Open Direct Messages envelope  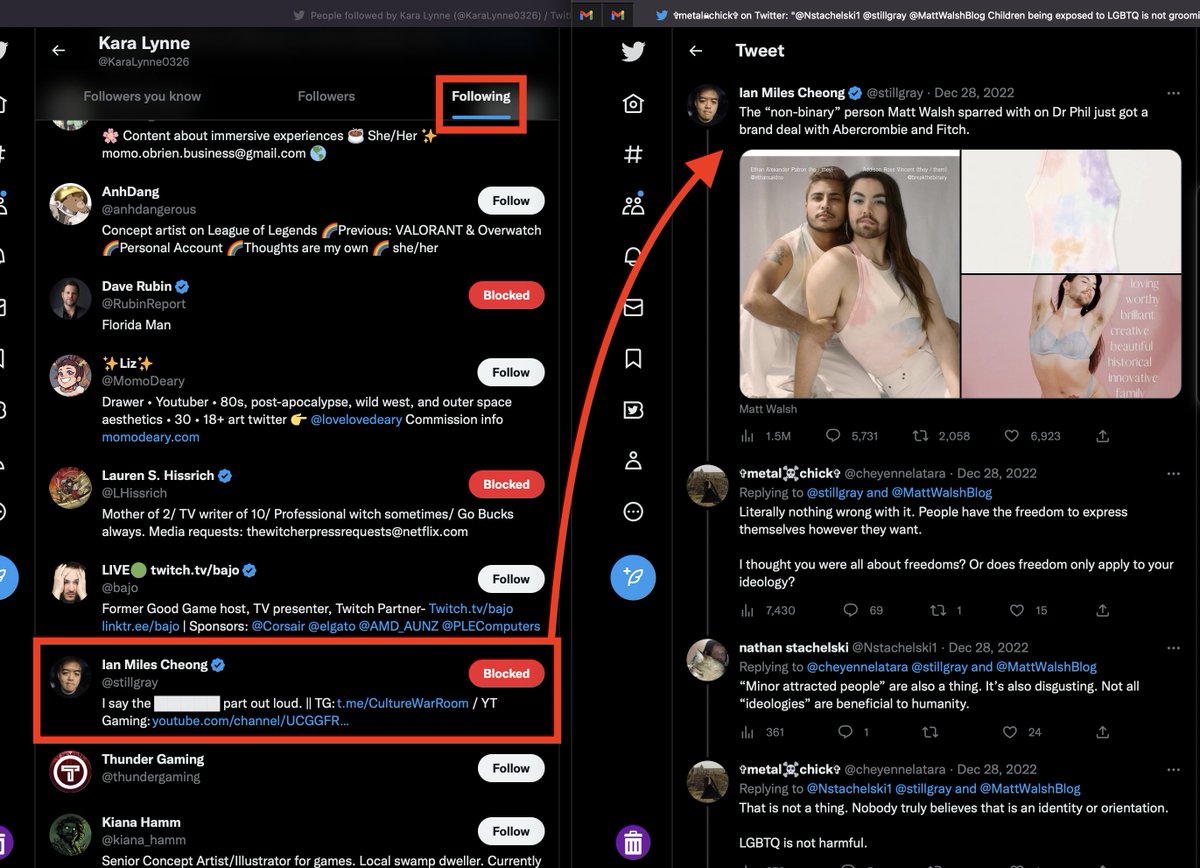coord(633,307)
